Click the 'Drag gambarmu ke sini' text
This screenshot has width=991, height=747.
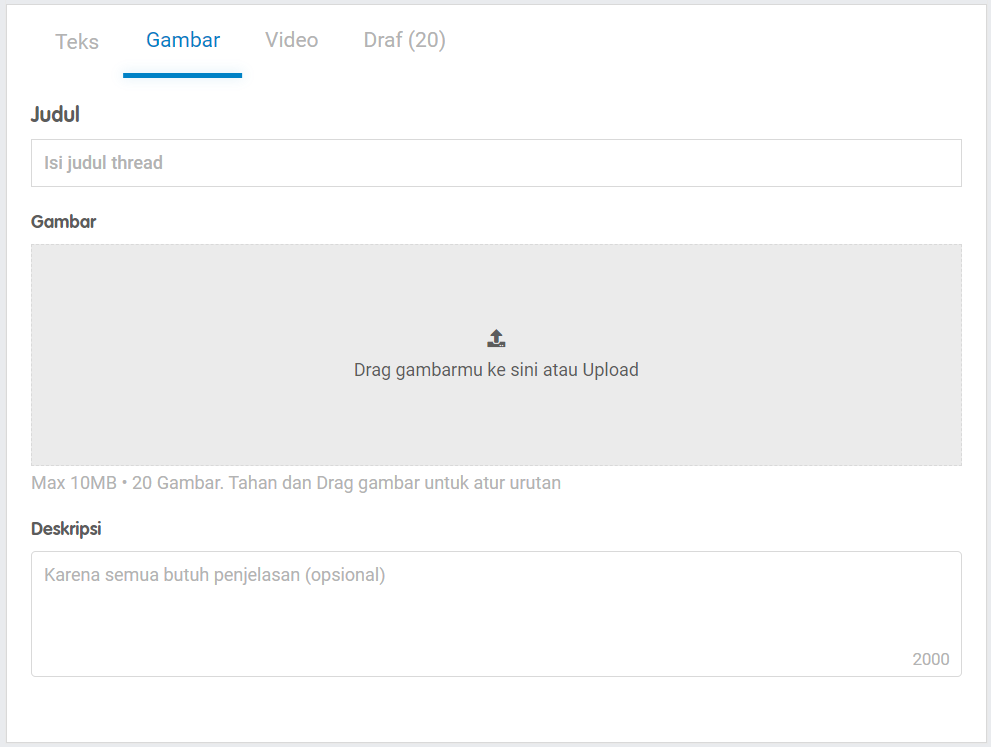pos(440,369)
